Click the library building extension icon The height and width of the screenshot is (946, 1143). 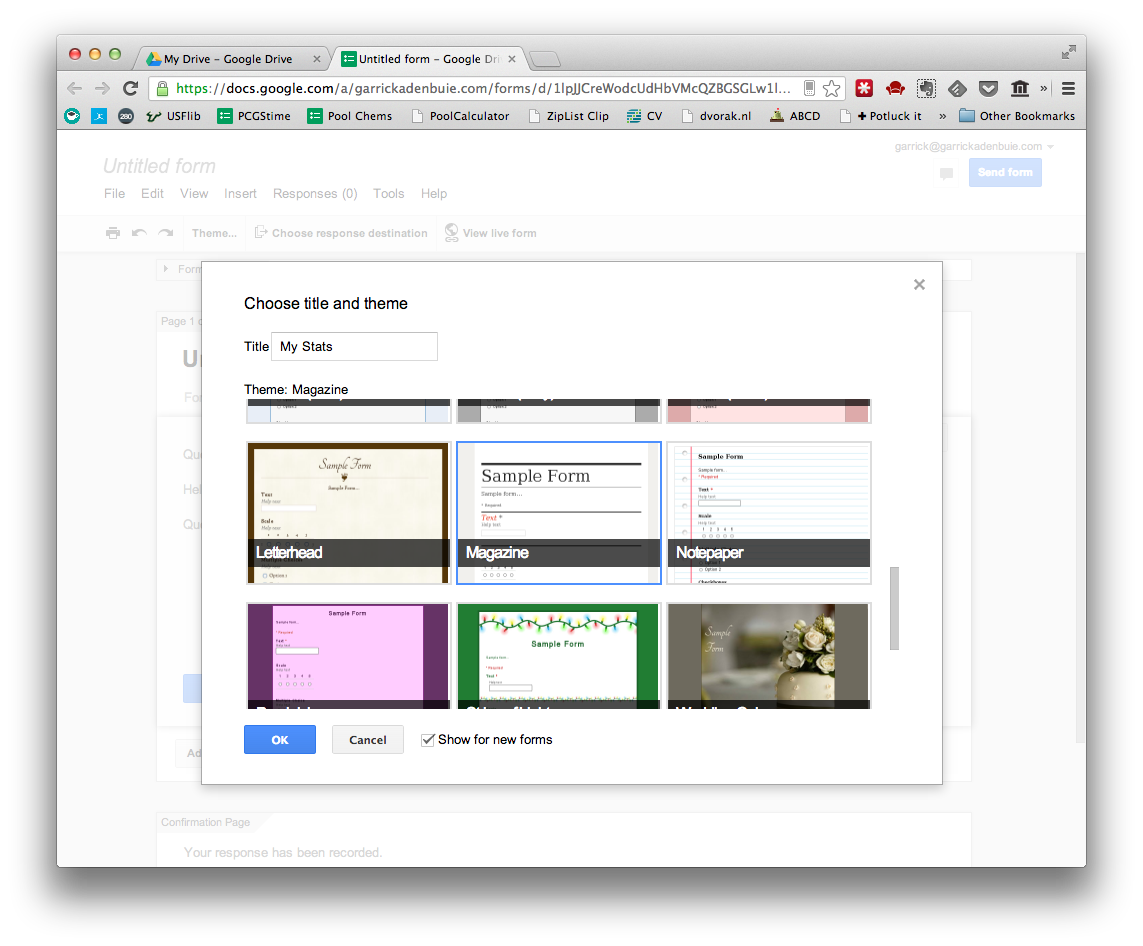(1020, 89)
